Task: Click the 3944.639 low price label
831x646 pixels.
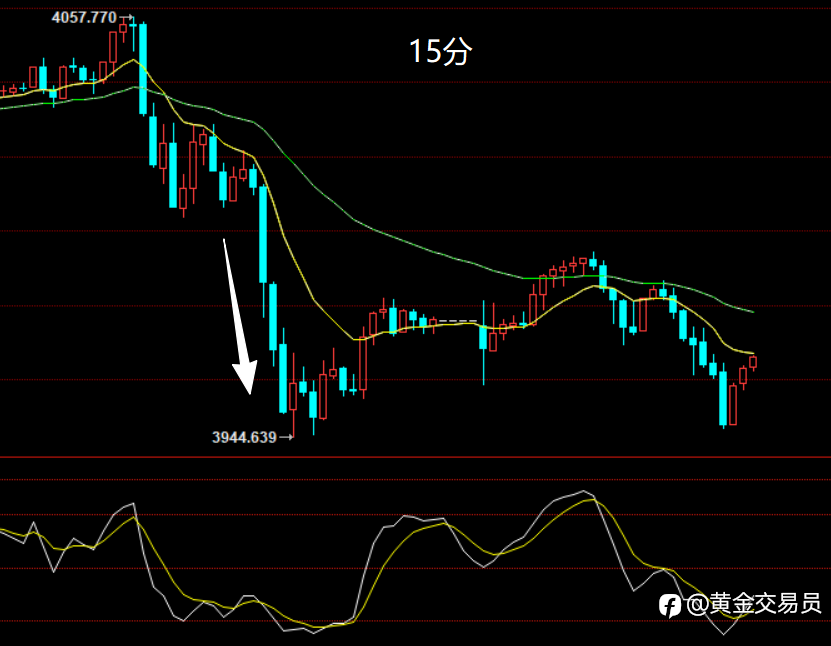Action: [x=244, y=437]
